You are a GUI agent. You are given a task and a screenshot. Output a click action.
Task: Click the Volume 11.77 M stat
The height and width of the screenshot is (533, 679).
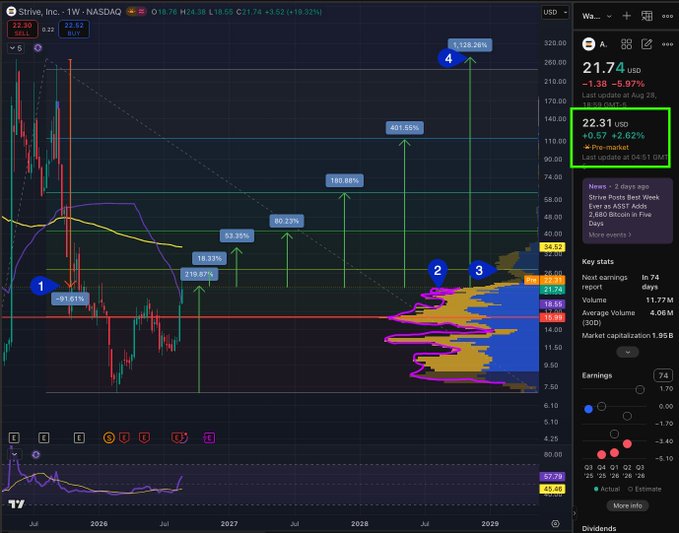(x=627, y=300)
